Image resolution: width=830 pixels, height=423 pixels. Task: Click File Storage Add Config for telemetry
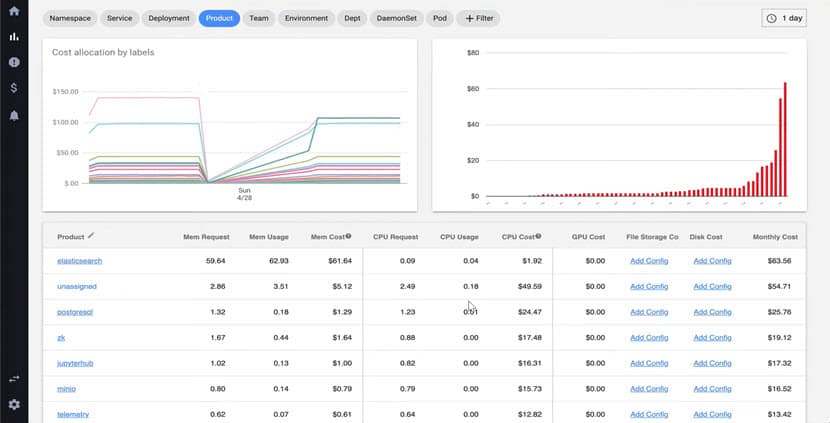click(649, 415)
